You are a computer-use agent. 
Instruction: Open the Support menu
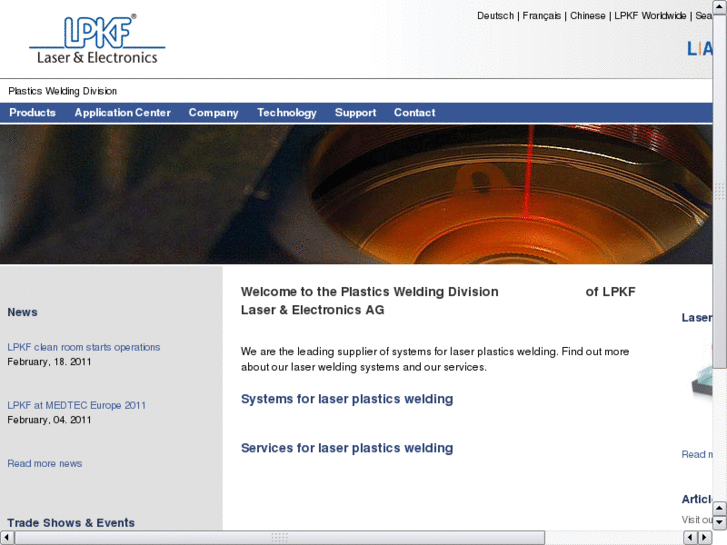point(356,113)
